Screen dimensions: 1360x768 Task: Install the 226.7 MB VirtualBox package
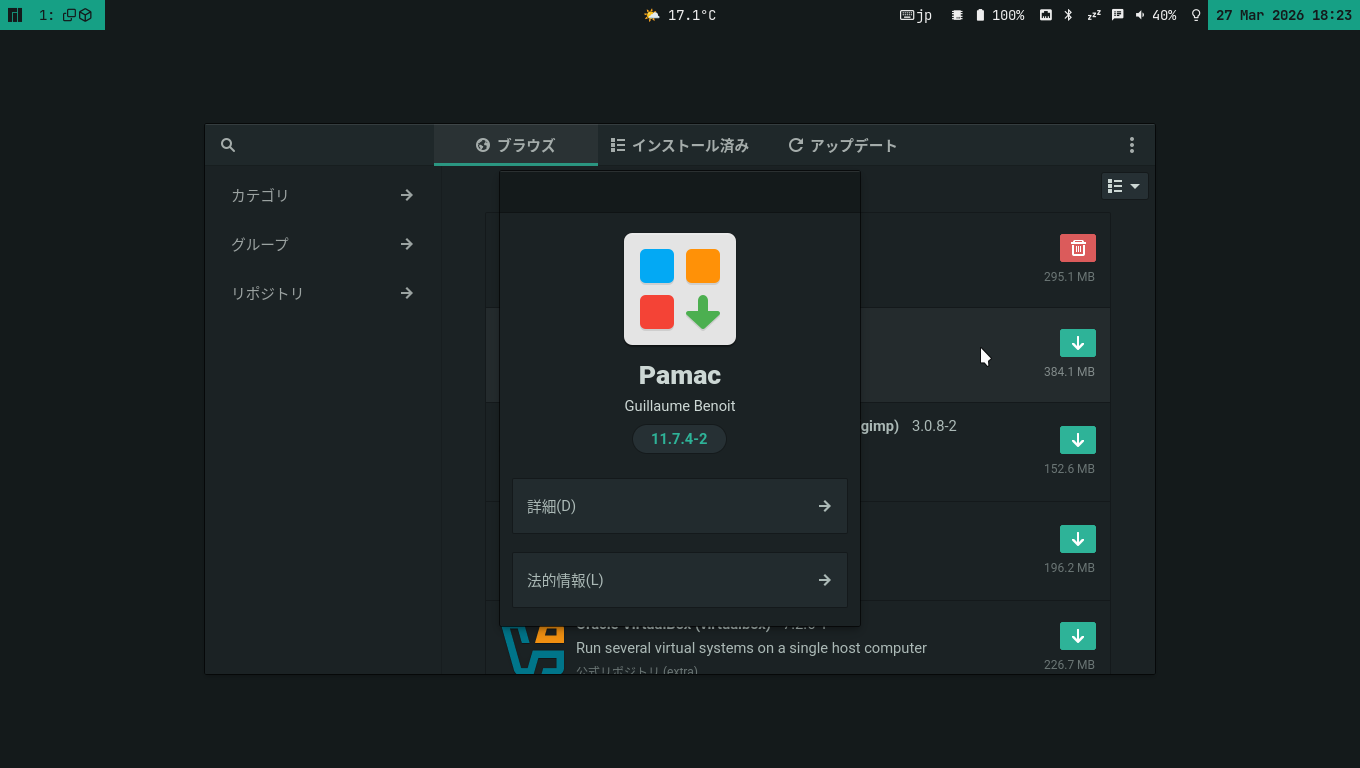pyautogui.click(x=1078, y=636)
